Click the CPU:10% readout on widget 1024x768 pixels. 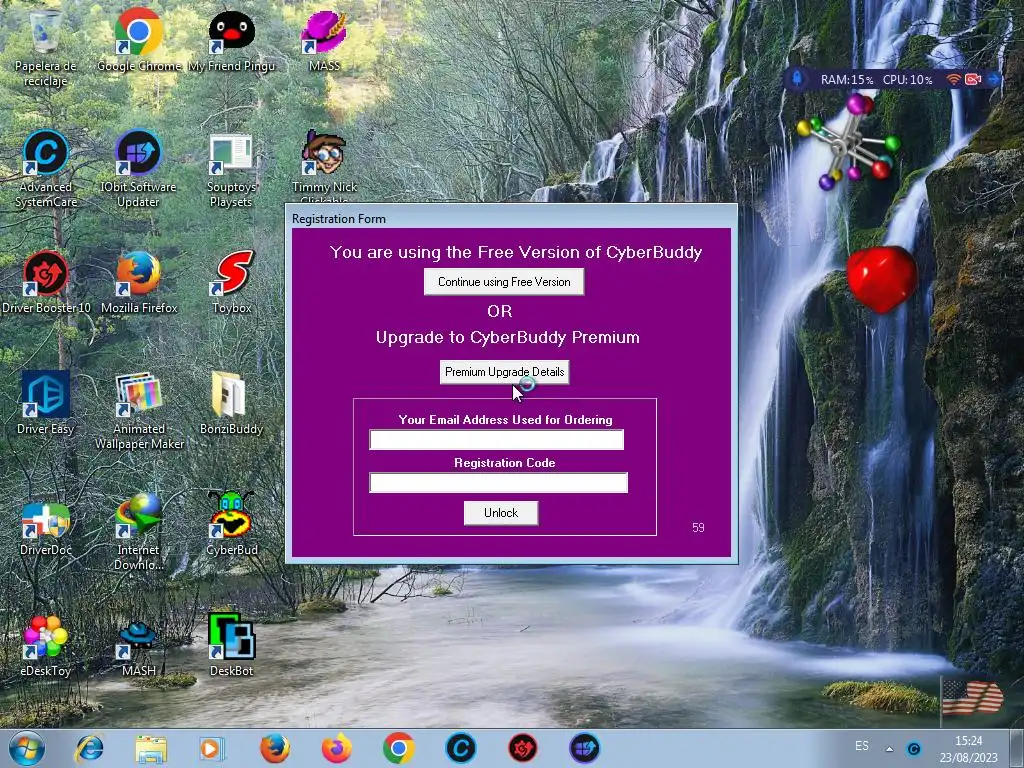[908, 80]
